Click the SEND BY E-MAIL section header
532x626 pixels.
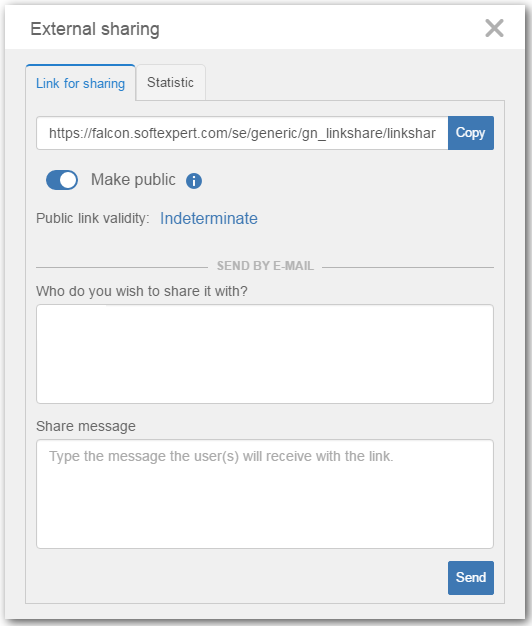pyautogui.click(x=265, y=266)
